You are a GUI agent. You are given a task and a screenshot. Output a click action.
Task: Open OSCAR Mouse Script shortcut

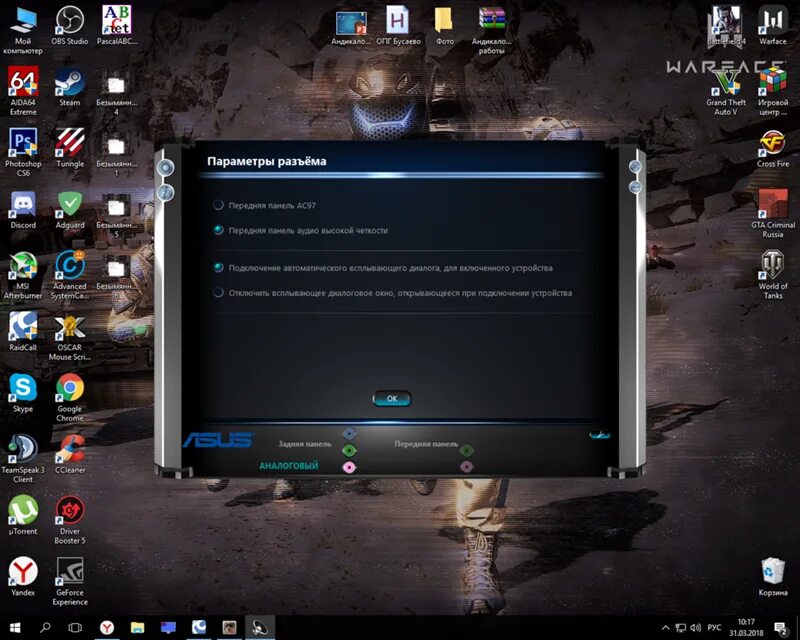(70, 337)
